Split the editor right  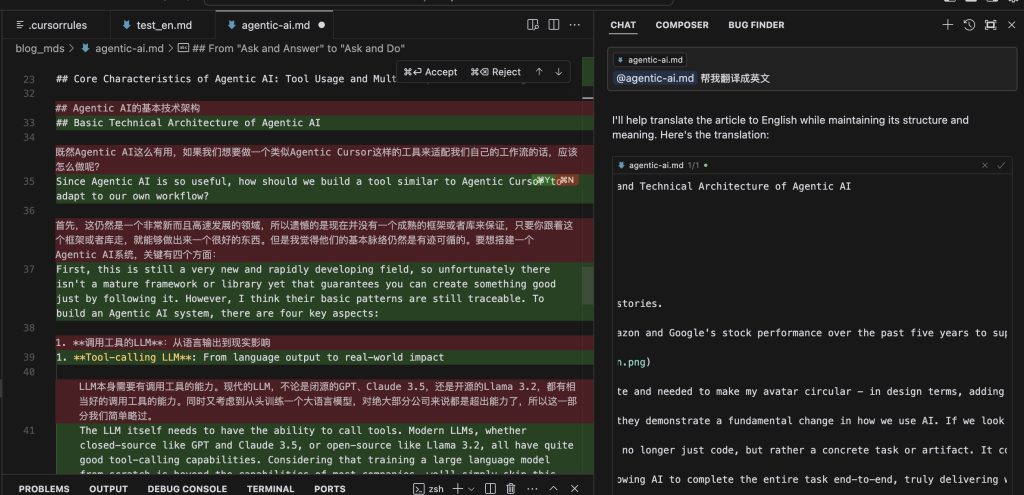554,25
